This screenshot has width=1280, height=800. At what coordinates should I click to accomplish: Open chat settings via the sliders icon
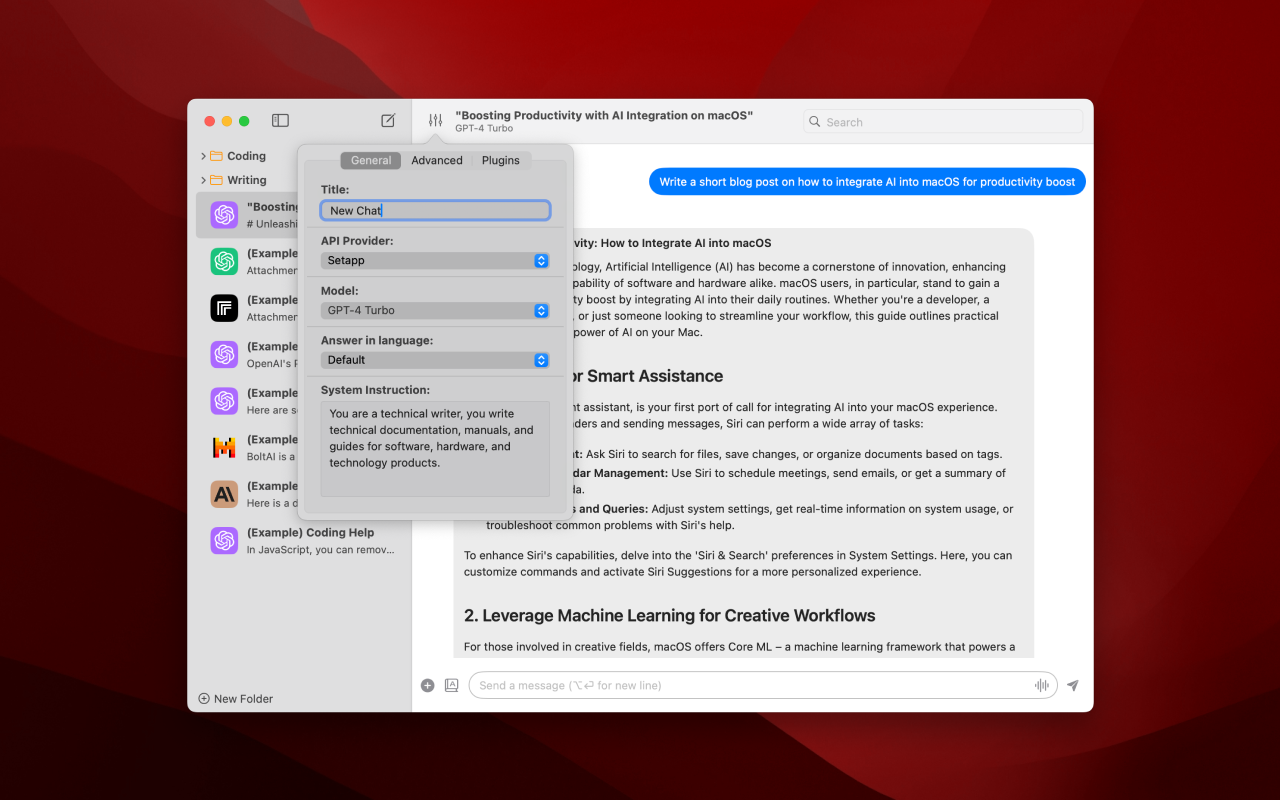tap(434, 120)
